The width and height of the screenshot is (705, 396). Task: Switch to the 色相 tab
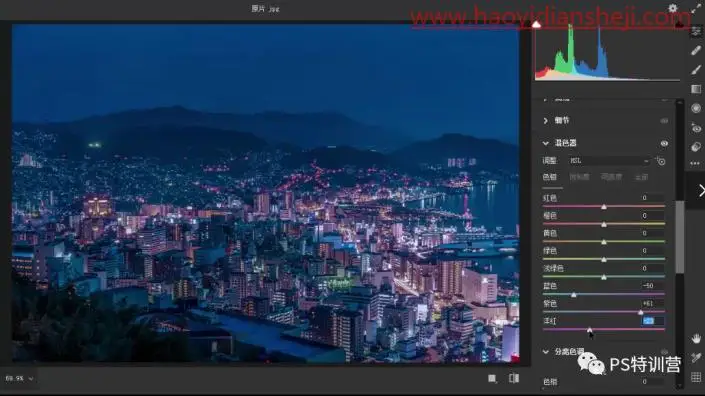(x=549, y=177)
